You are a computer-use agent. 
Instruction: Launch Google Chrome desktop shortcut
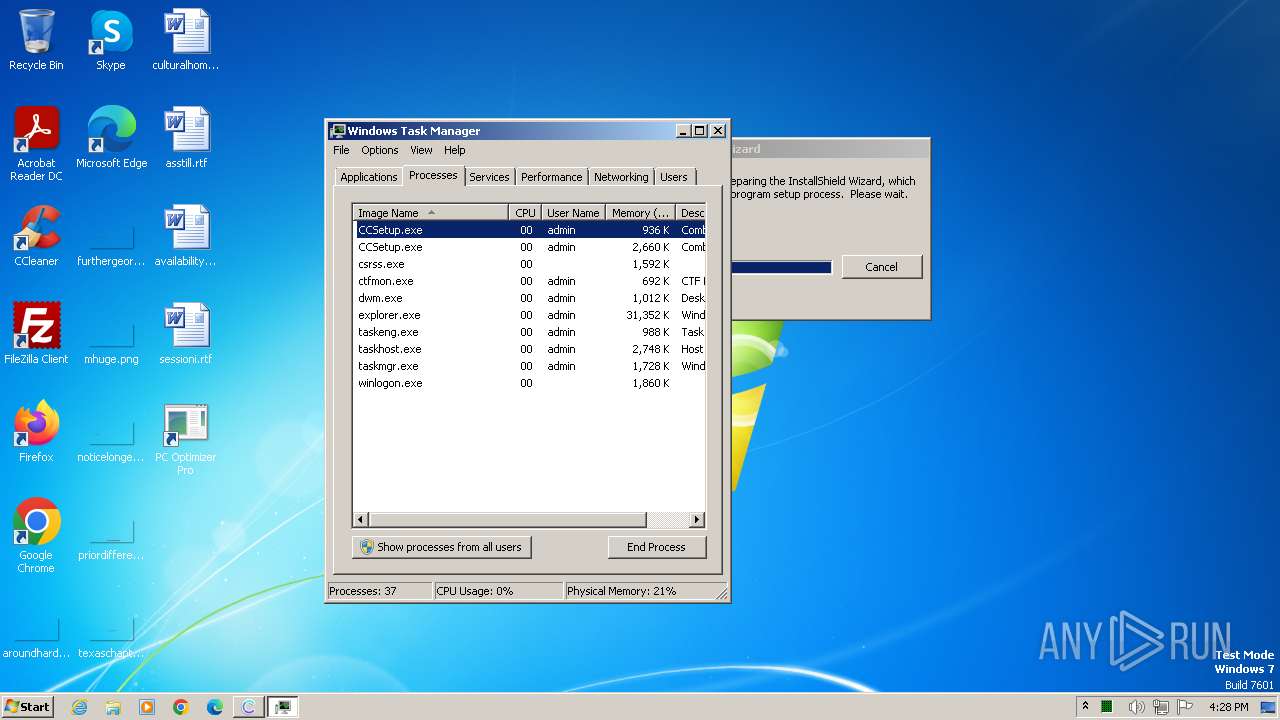[x=36, y=536]
